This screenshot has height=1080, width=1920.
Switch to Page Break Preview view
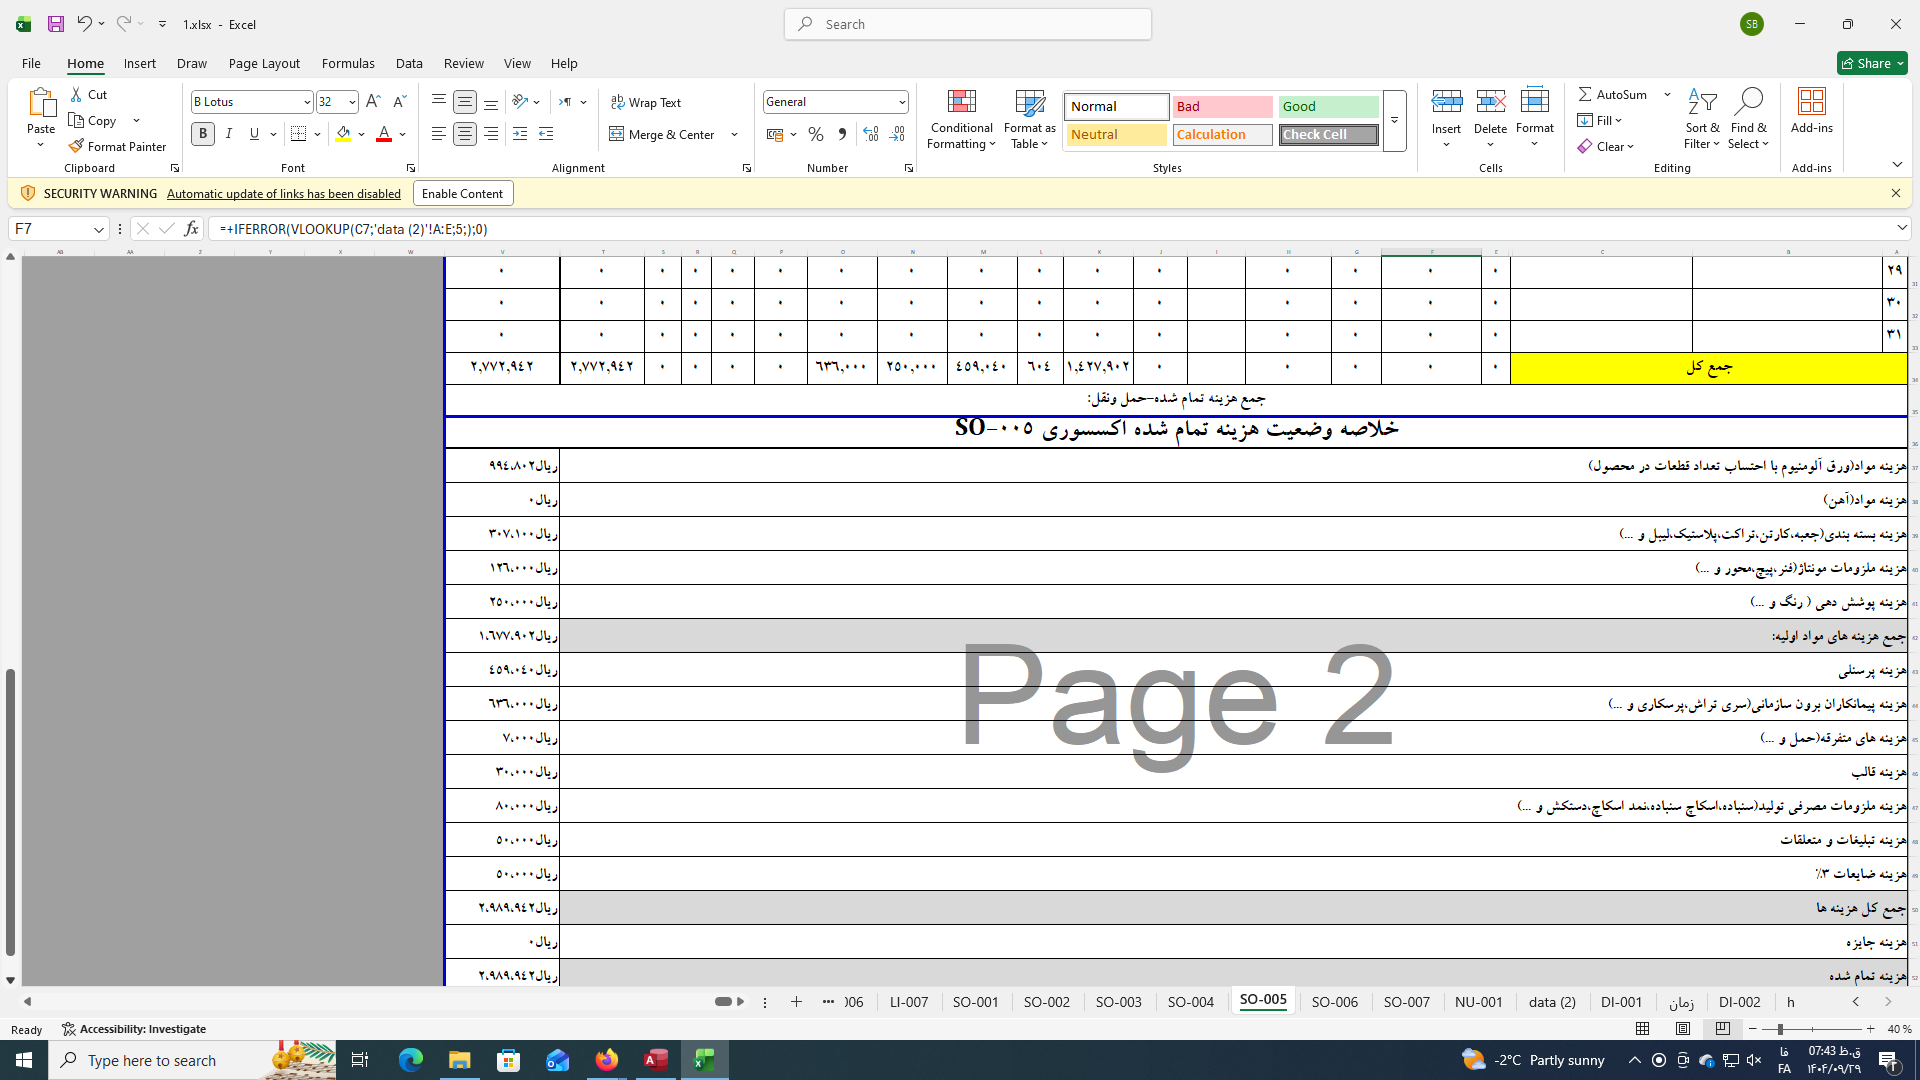tap(1722, 1029)
